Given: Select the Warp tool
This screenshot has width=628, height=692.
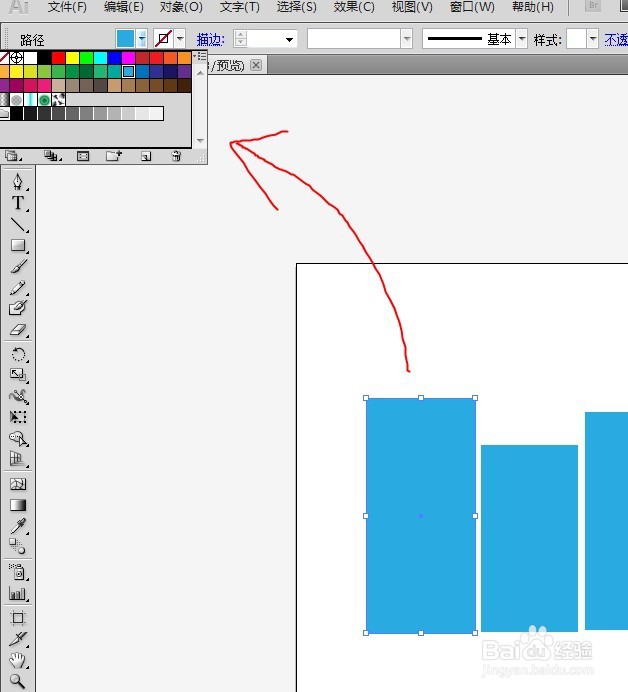Looking at the screenshot, I should pyautogui.click(x=18, y=396).
